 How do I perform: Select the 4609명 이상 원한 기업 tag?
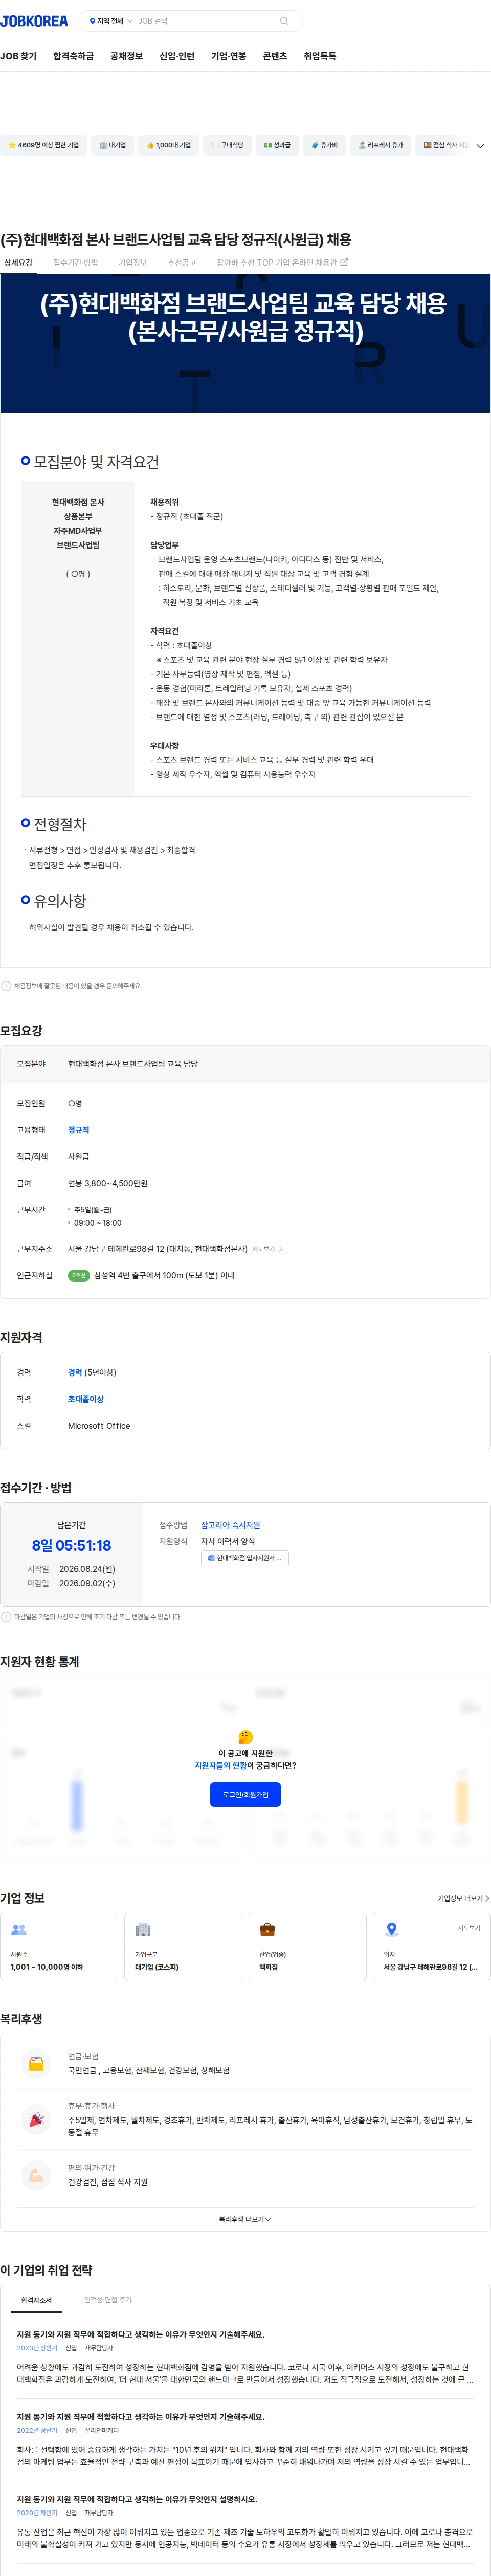(x=43, y=145)
